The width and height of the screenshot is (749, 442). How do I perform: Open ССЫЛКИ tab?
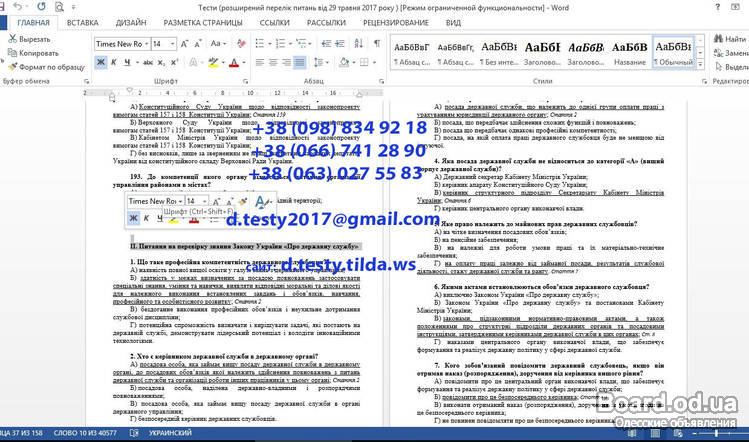pyautogui.click(x=275, y=22)
